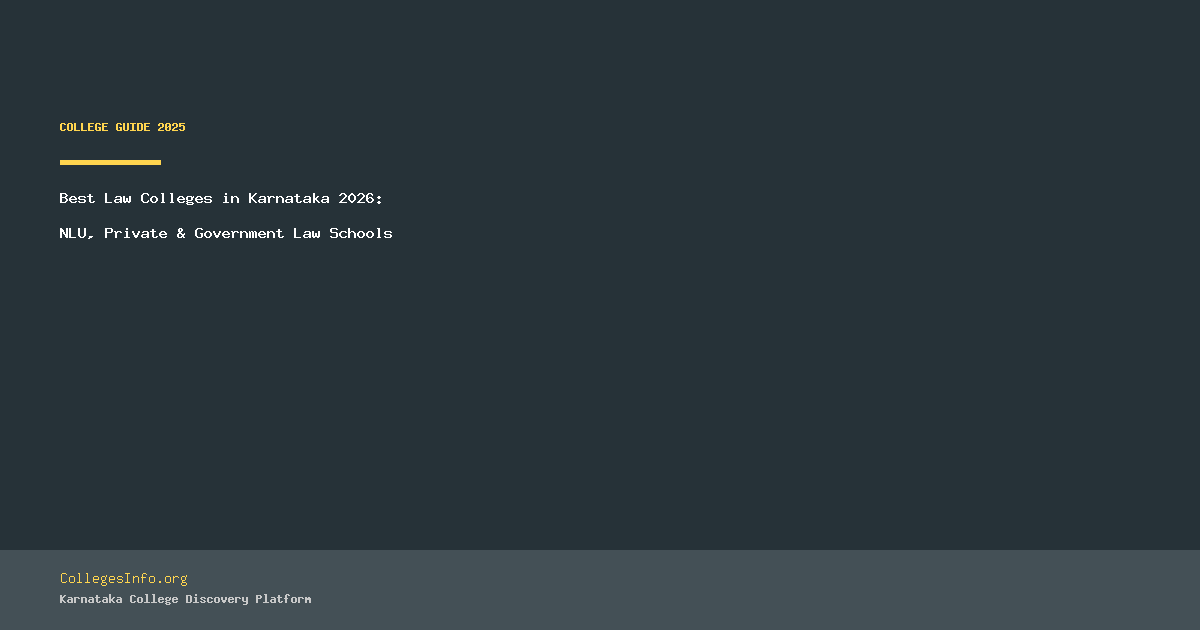
Task: Click the NLU, Private & Government subtitle line
Action: (x=225, y=233)
